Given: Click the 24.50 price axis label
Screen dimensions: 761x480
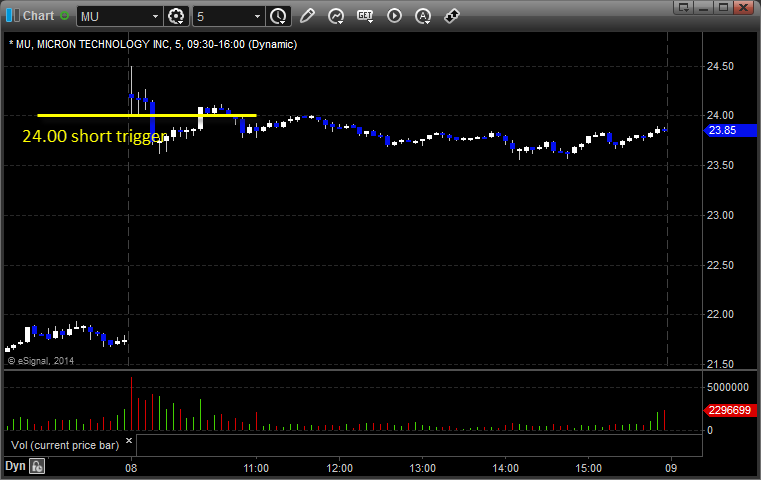Looking at the screenshot, I should pyautogui.click(x=720, y=66).
